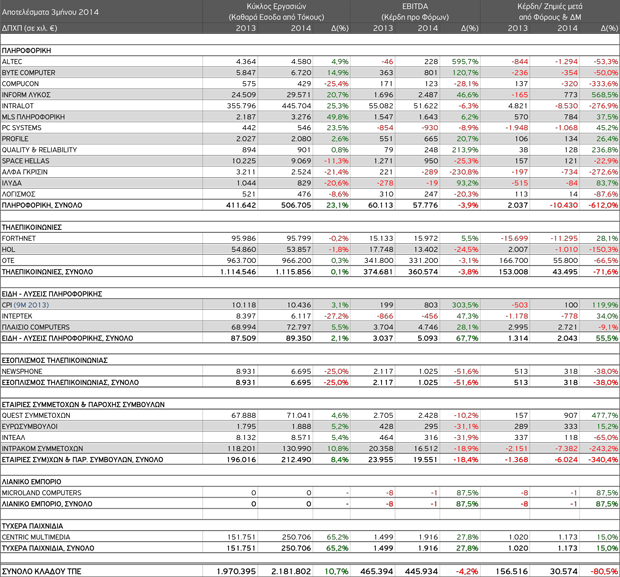Select sector total profit change -80,5%
Viewport: 620px width, 577px height.
[604, 571]
